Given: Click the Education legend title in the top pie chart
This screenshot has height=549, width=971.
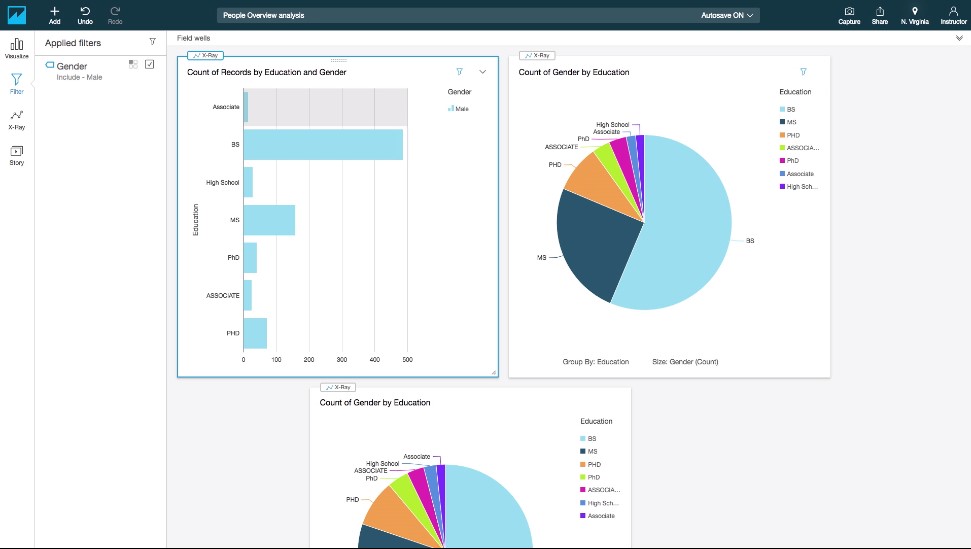Looking at the screenshot, I should tap(795, 92).
